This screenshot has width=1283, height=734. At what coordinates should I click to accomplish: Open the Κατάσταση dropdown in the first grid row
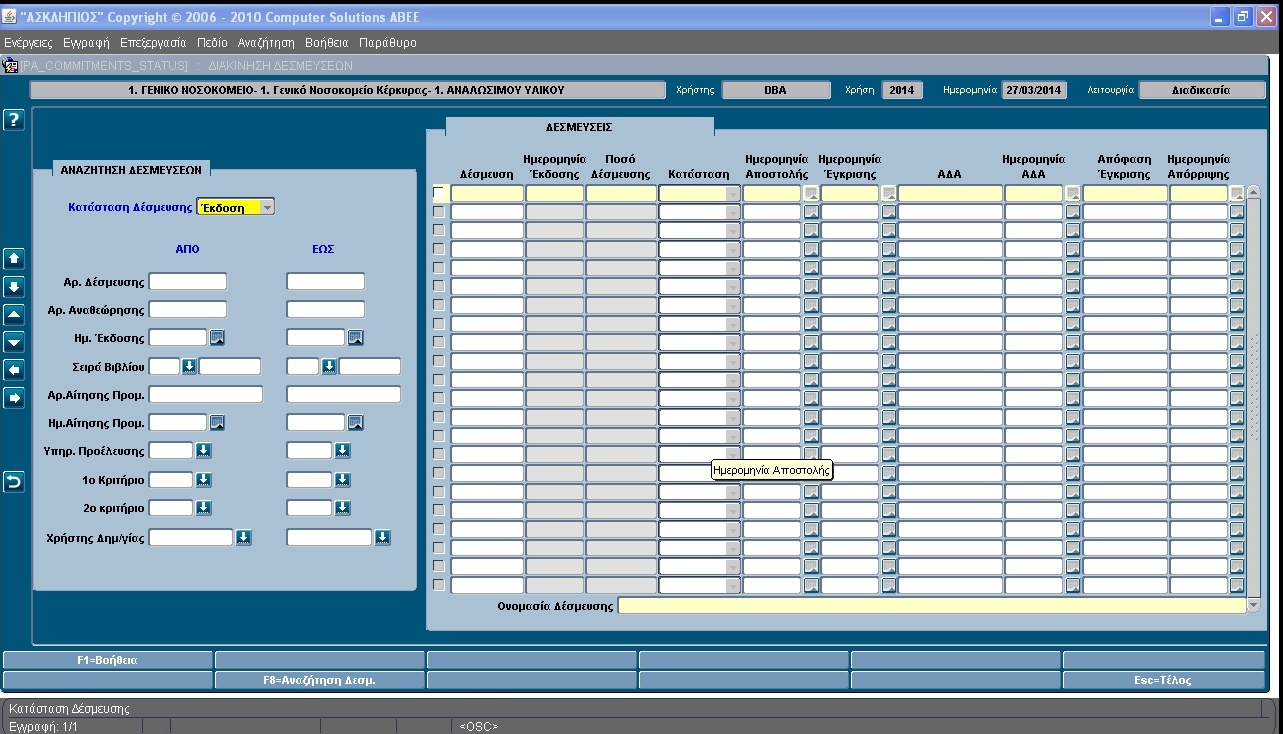click(733, 193)
